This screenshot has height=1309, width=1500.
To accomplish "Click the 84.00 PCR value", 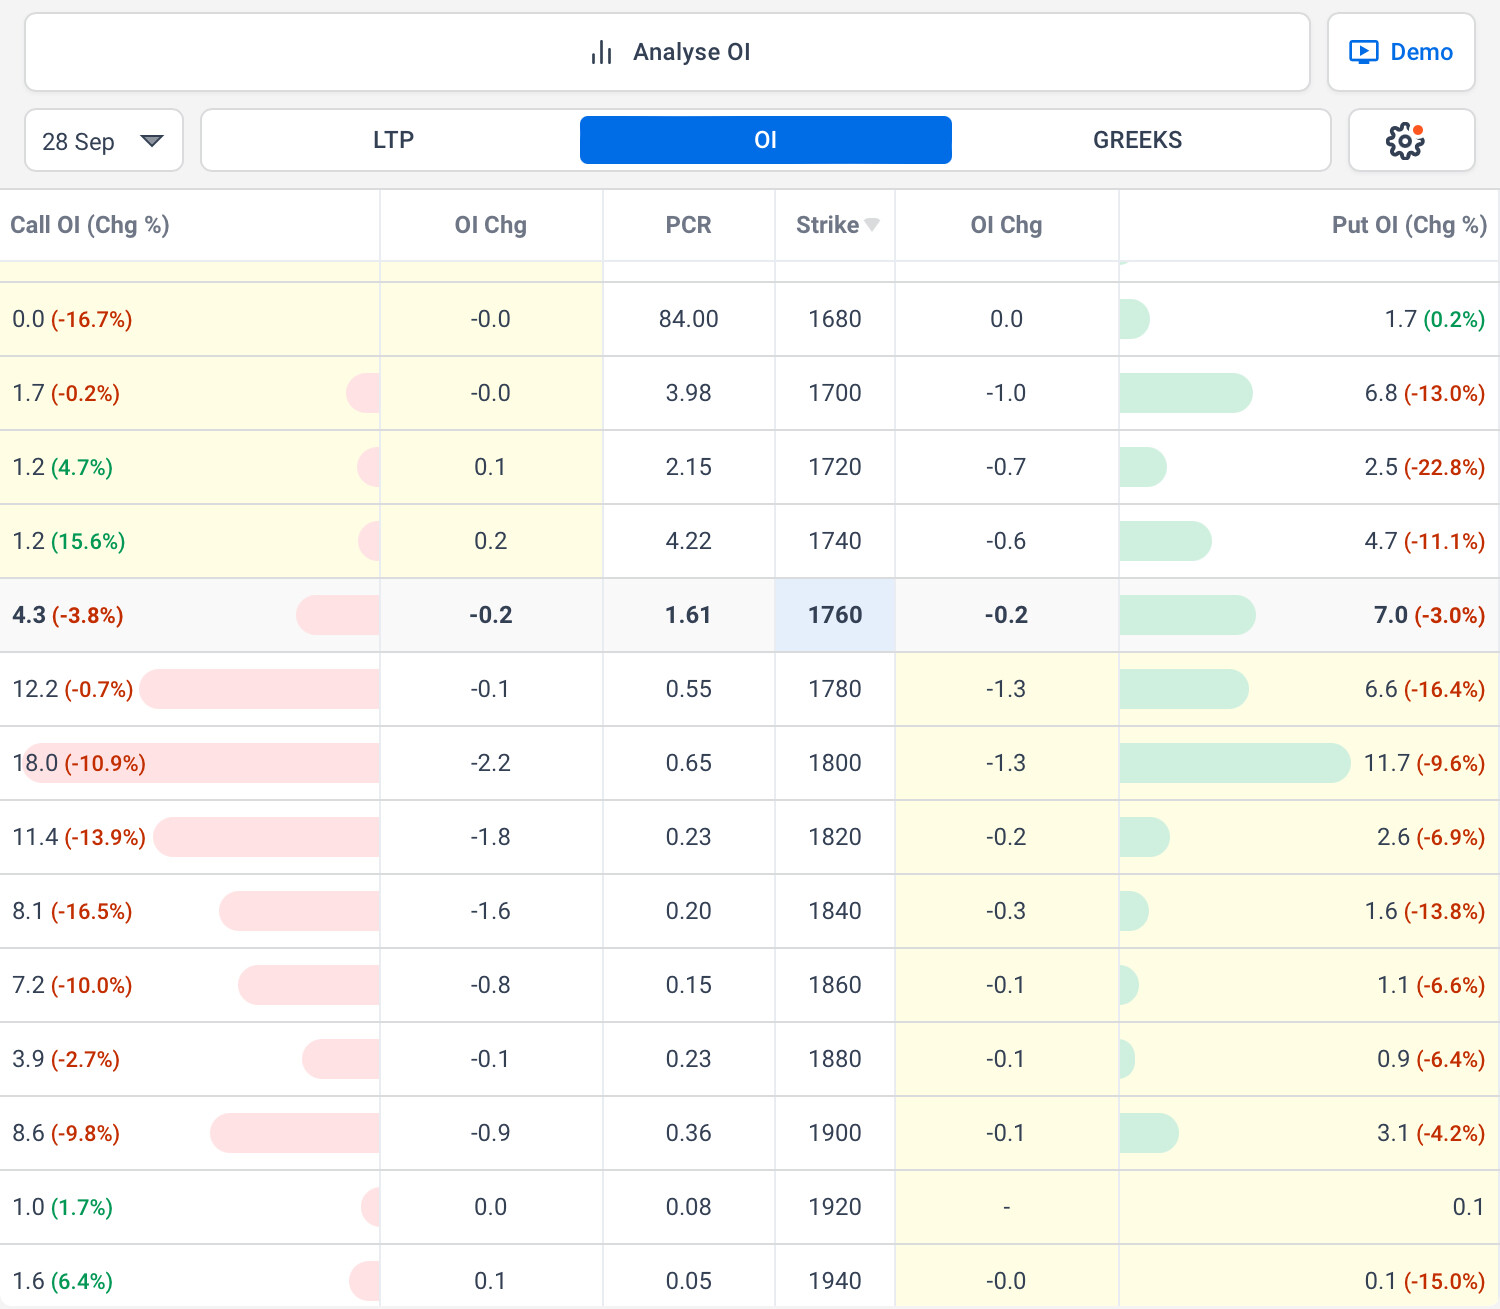I will (x=688, y=319).
